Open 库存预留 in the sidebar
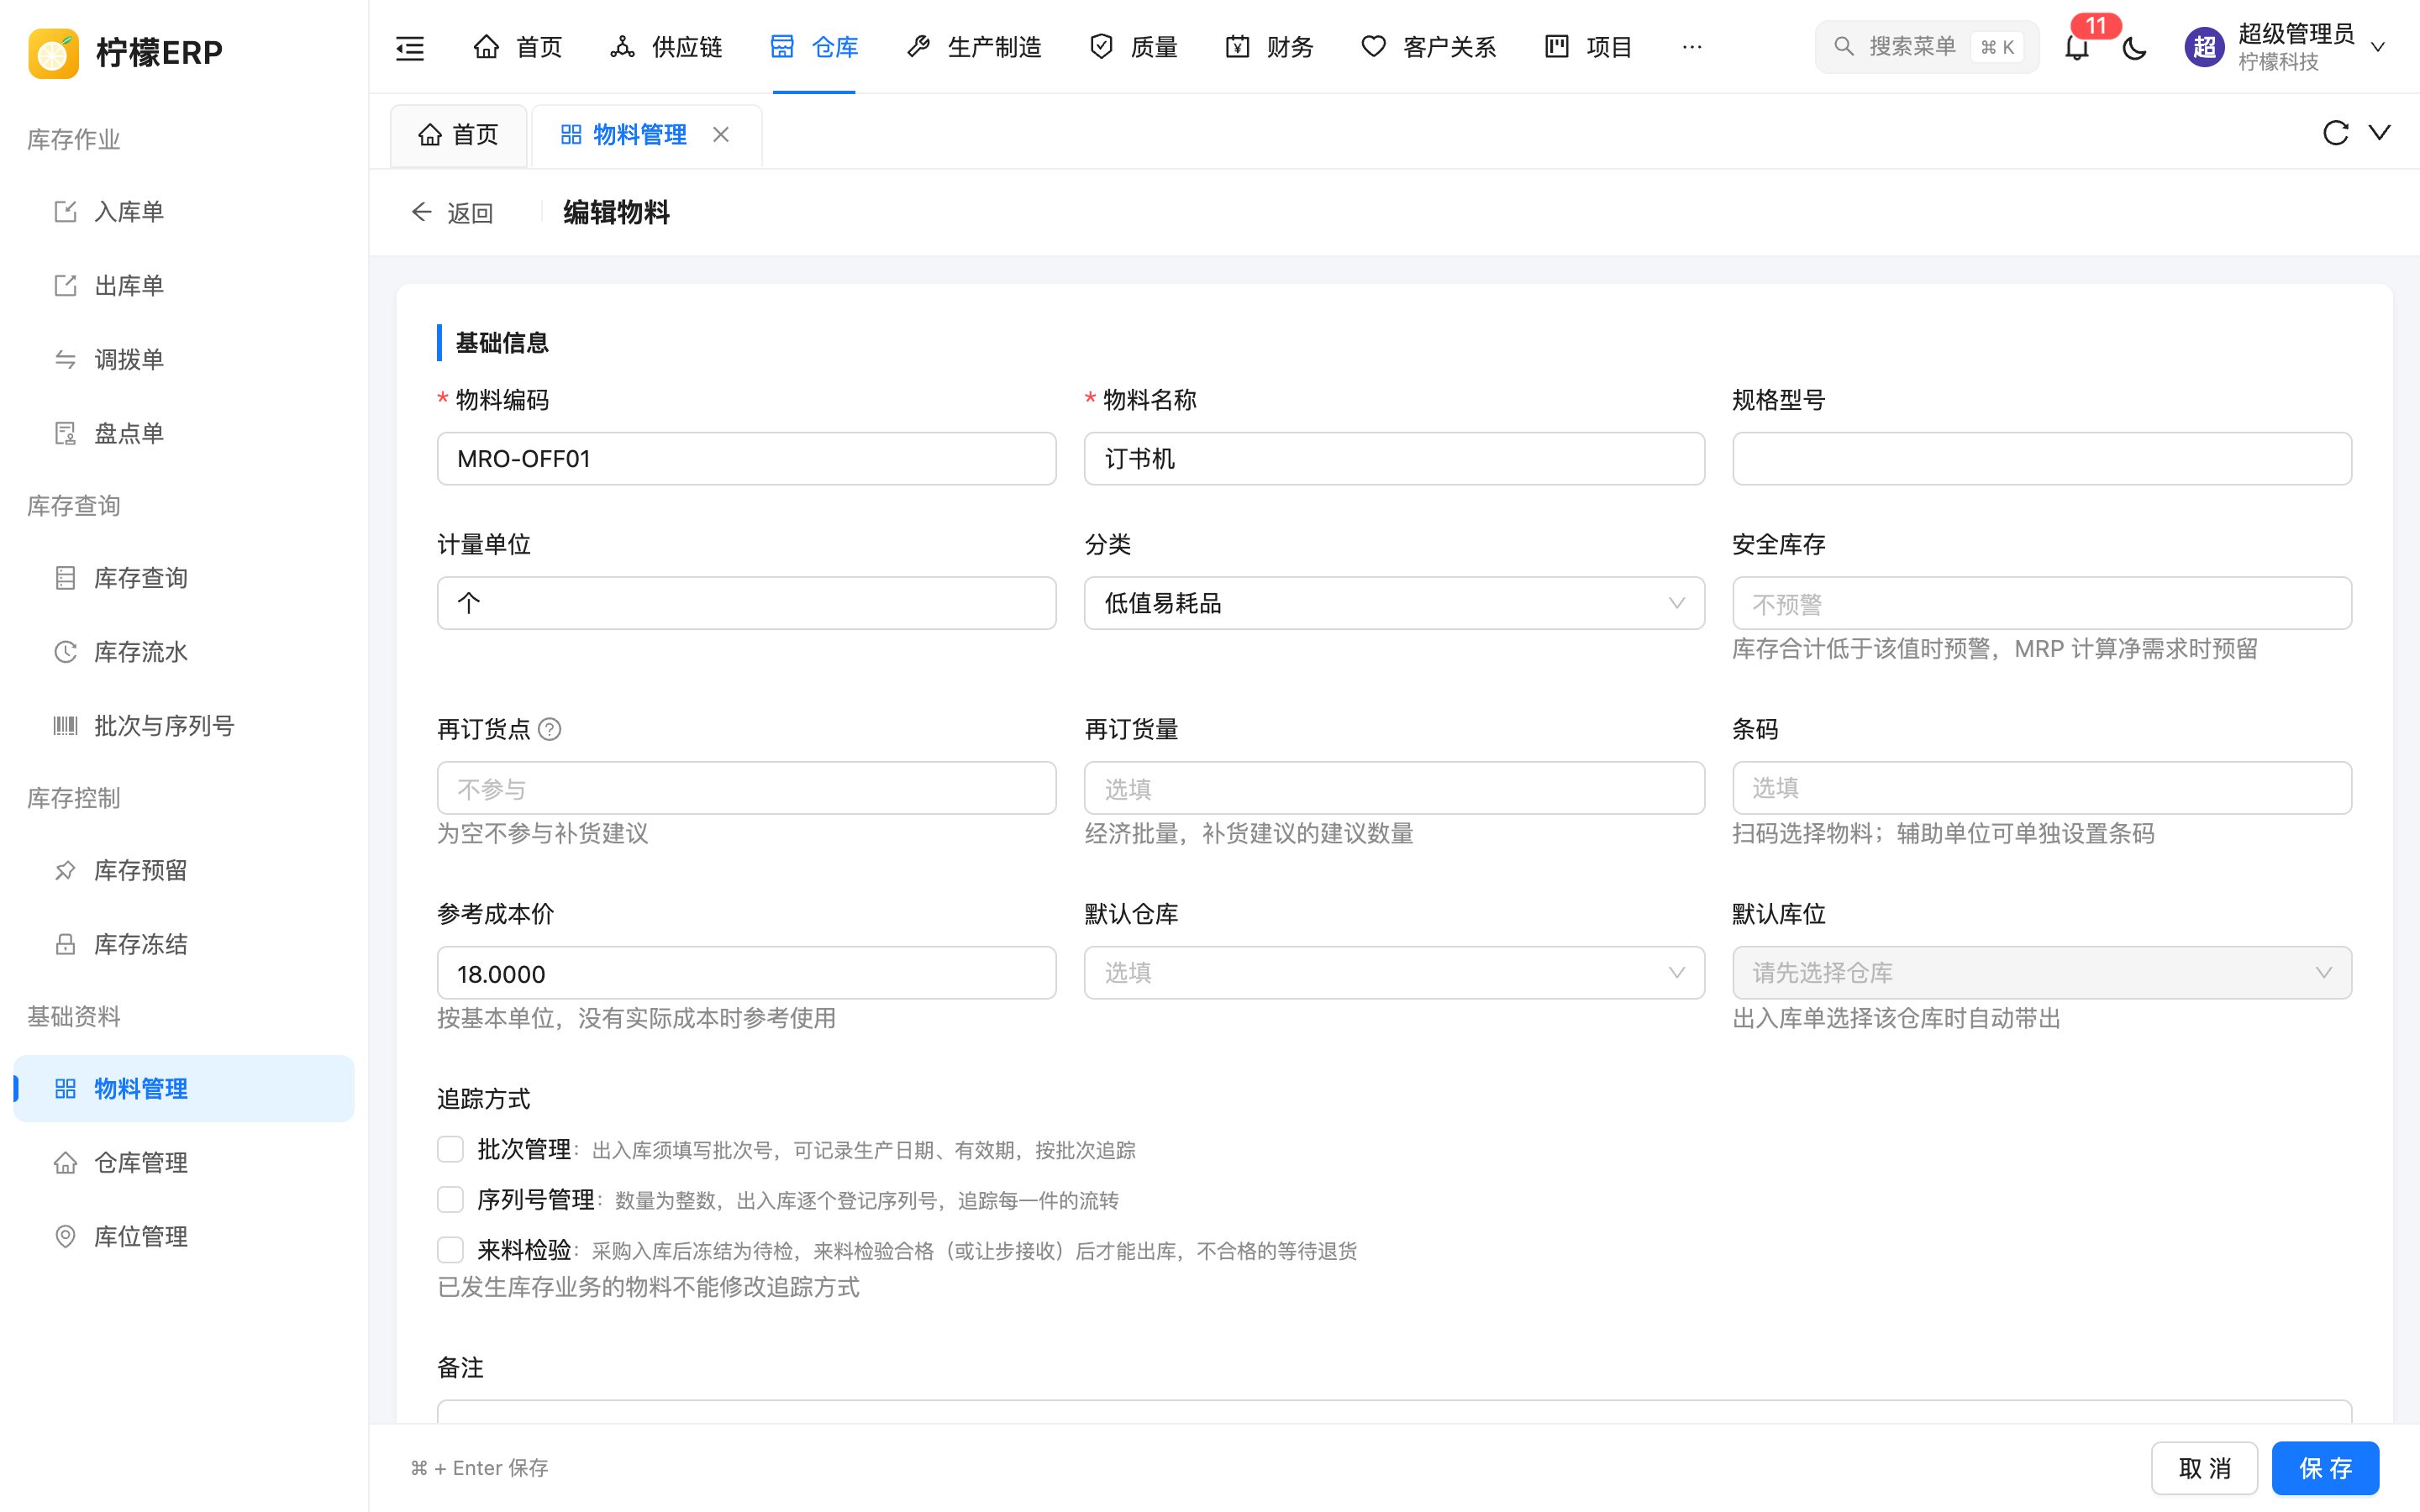This screenshot has height=1512, width=2420. [x=184, y=871]
